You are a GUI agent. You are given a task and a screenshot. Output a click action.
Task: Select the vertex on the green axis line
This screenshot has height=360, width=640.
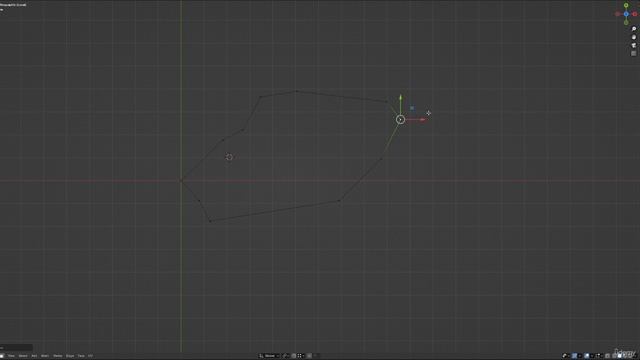coord(181,180)
